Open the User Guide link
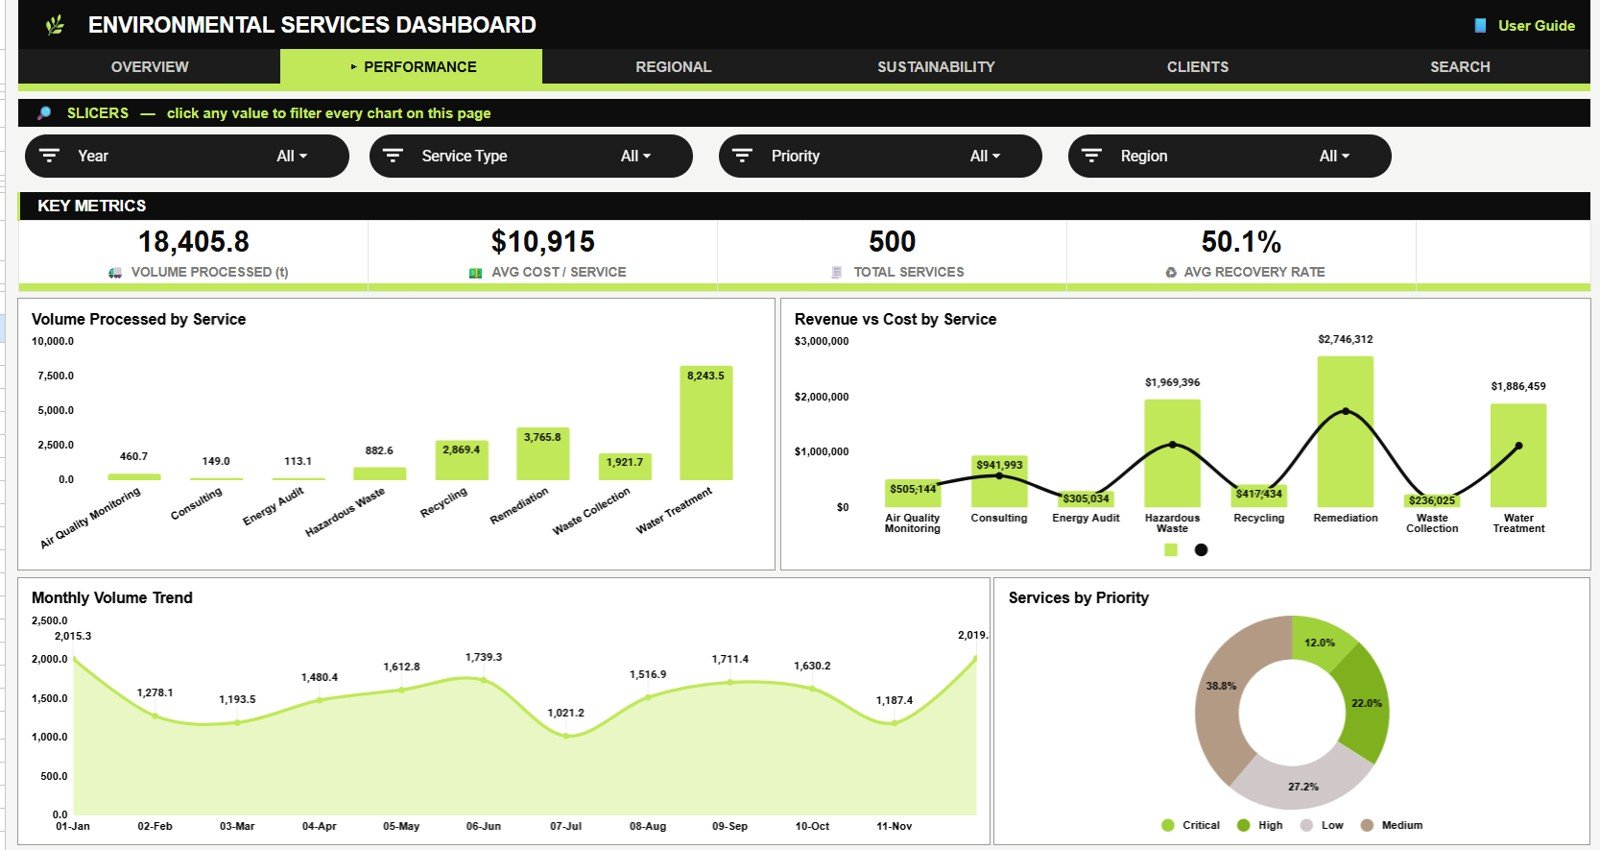 1536,26
